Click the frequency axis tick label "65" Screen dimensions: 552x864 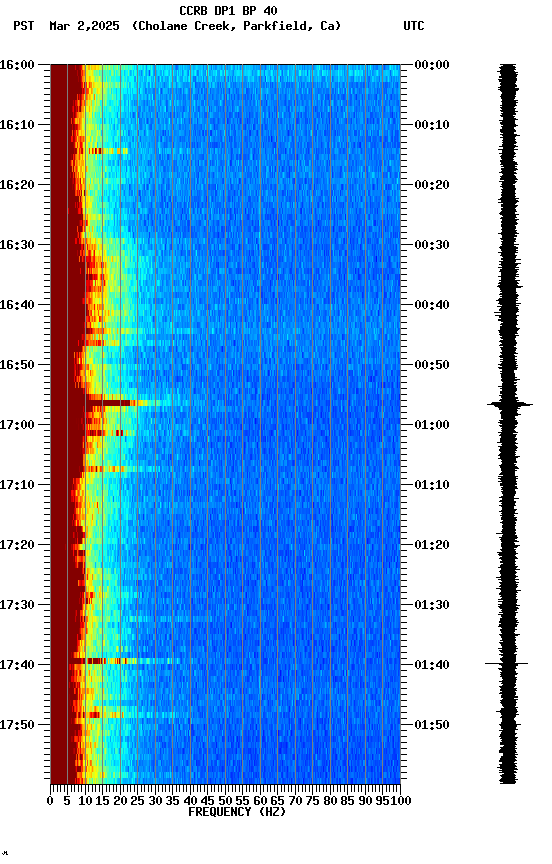(277, 801)
